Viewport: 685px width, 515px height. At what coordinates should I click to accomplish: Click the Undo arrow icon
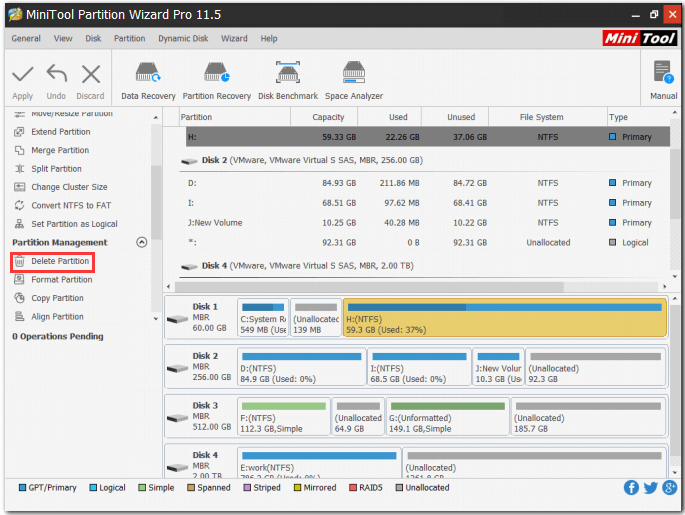coord(57,74)
